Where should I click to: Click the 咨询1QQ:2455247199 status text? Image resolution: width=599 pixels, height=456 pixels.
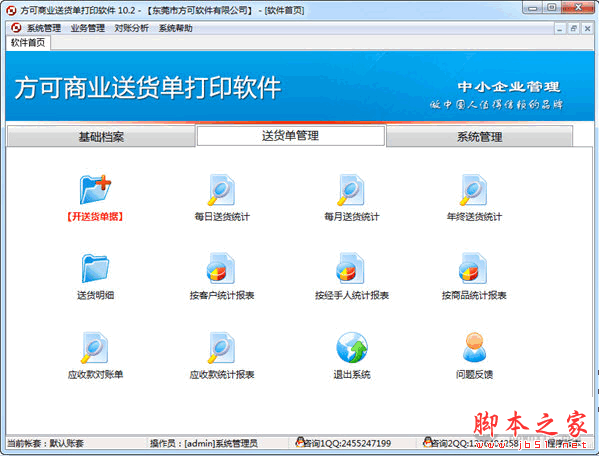(x=348, y=443)
